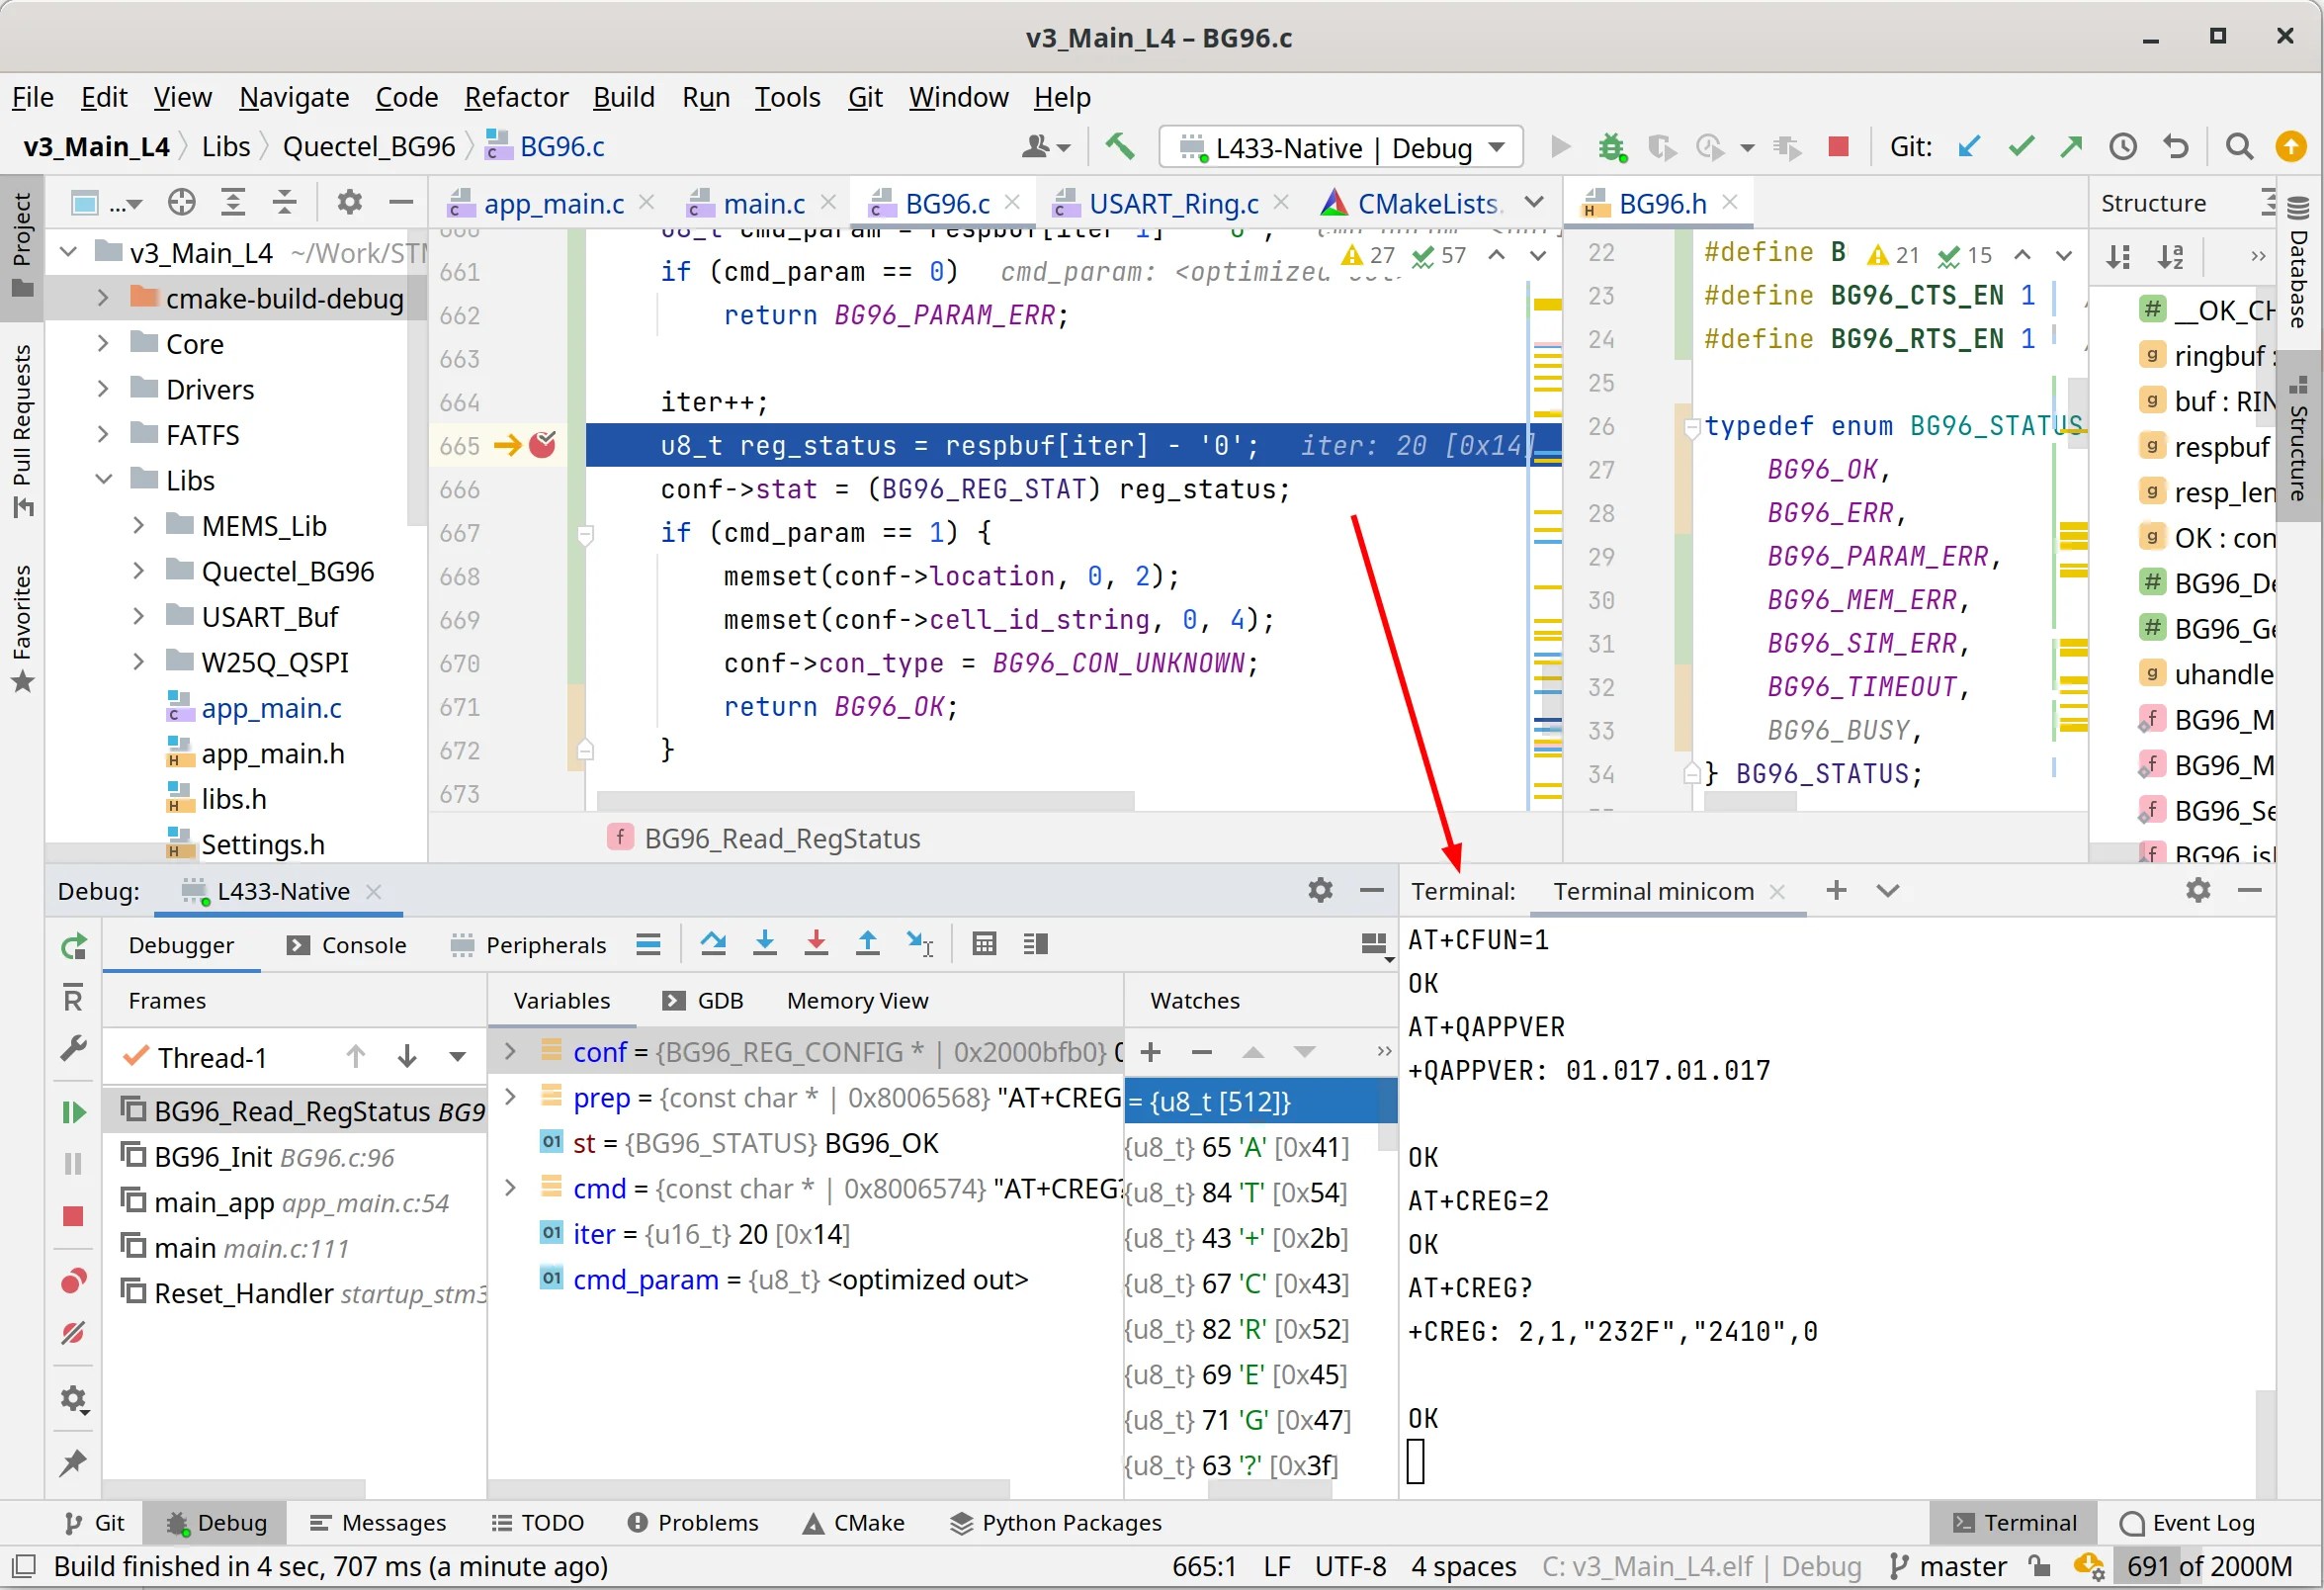The width and height of the screenshot is (2324, 1590).
Task: Click Mute Breakpoints icon
Action: 73,1333
